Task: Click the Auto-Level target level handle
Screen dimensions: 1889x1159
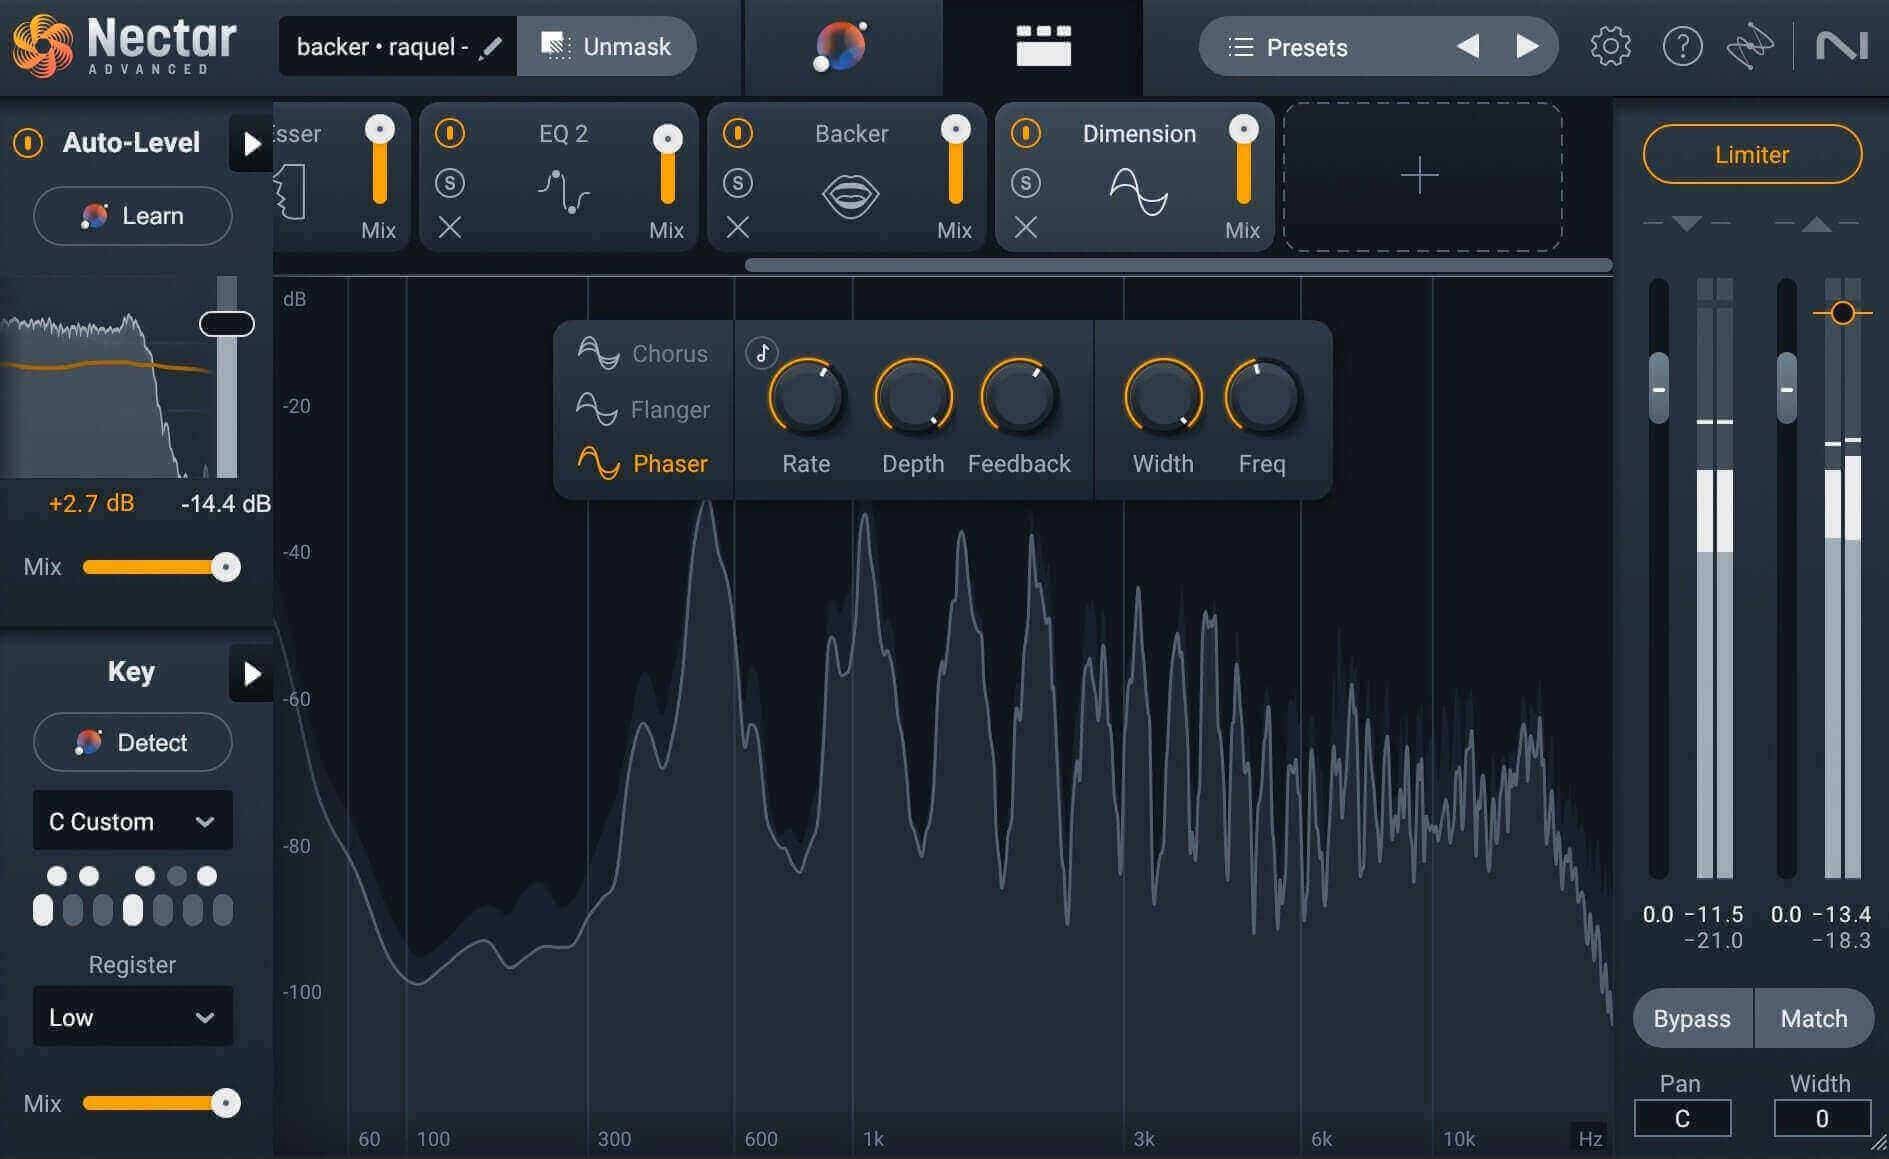Action: click(227, 324)
